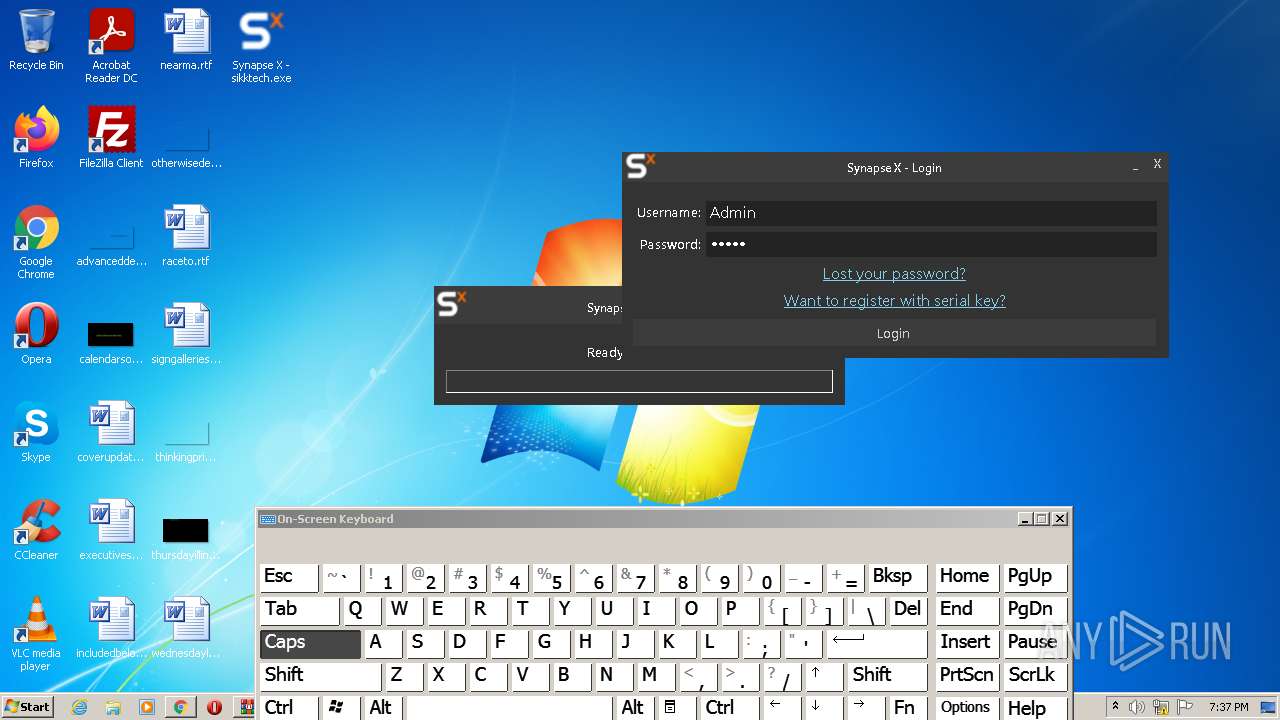This screenshot has height=720, width=1280.
Task: Select the includedbelo document icon
Action: (x=111, y=628)
